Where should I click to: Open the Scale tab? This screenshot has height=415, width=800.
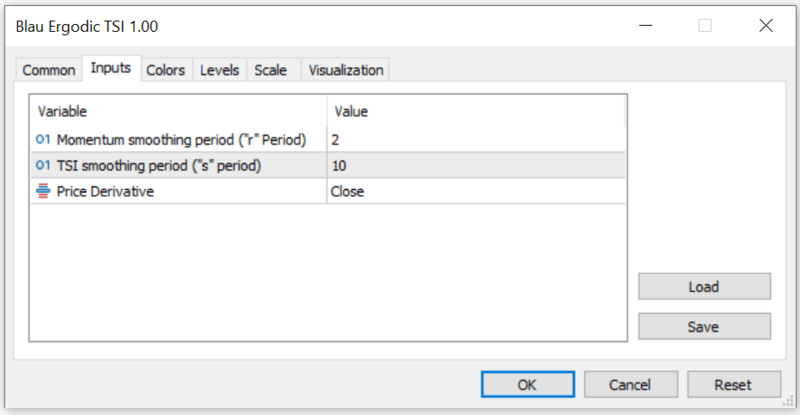[x=270, y=70]
